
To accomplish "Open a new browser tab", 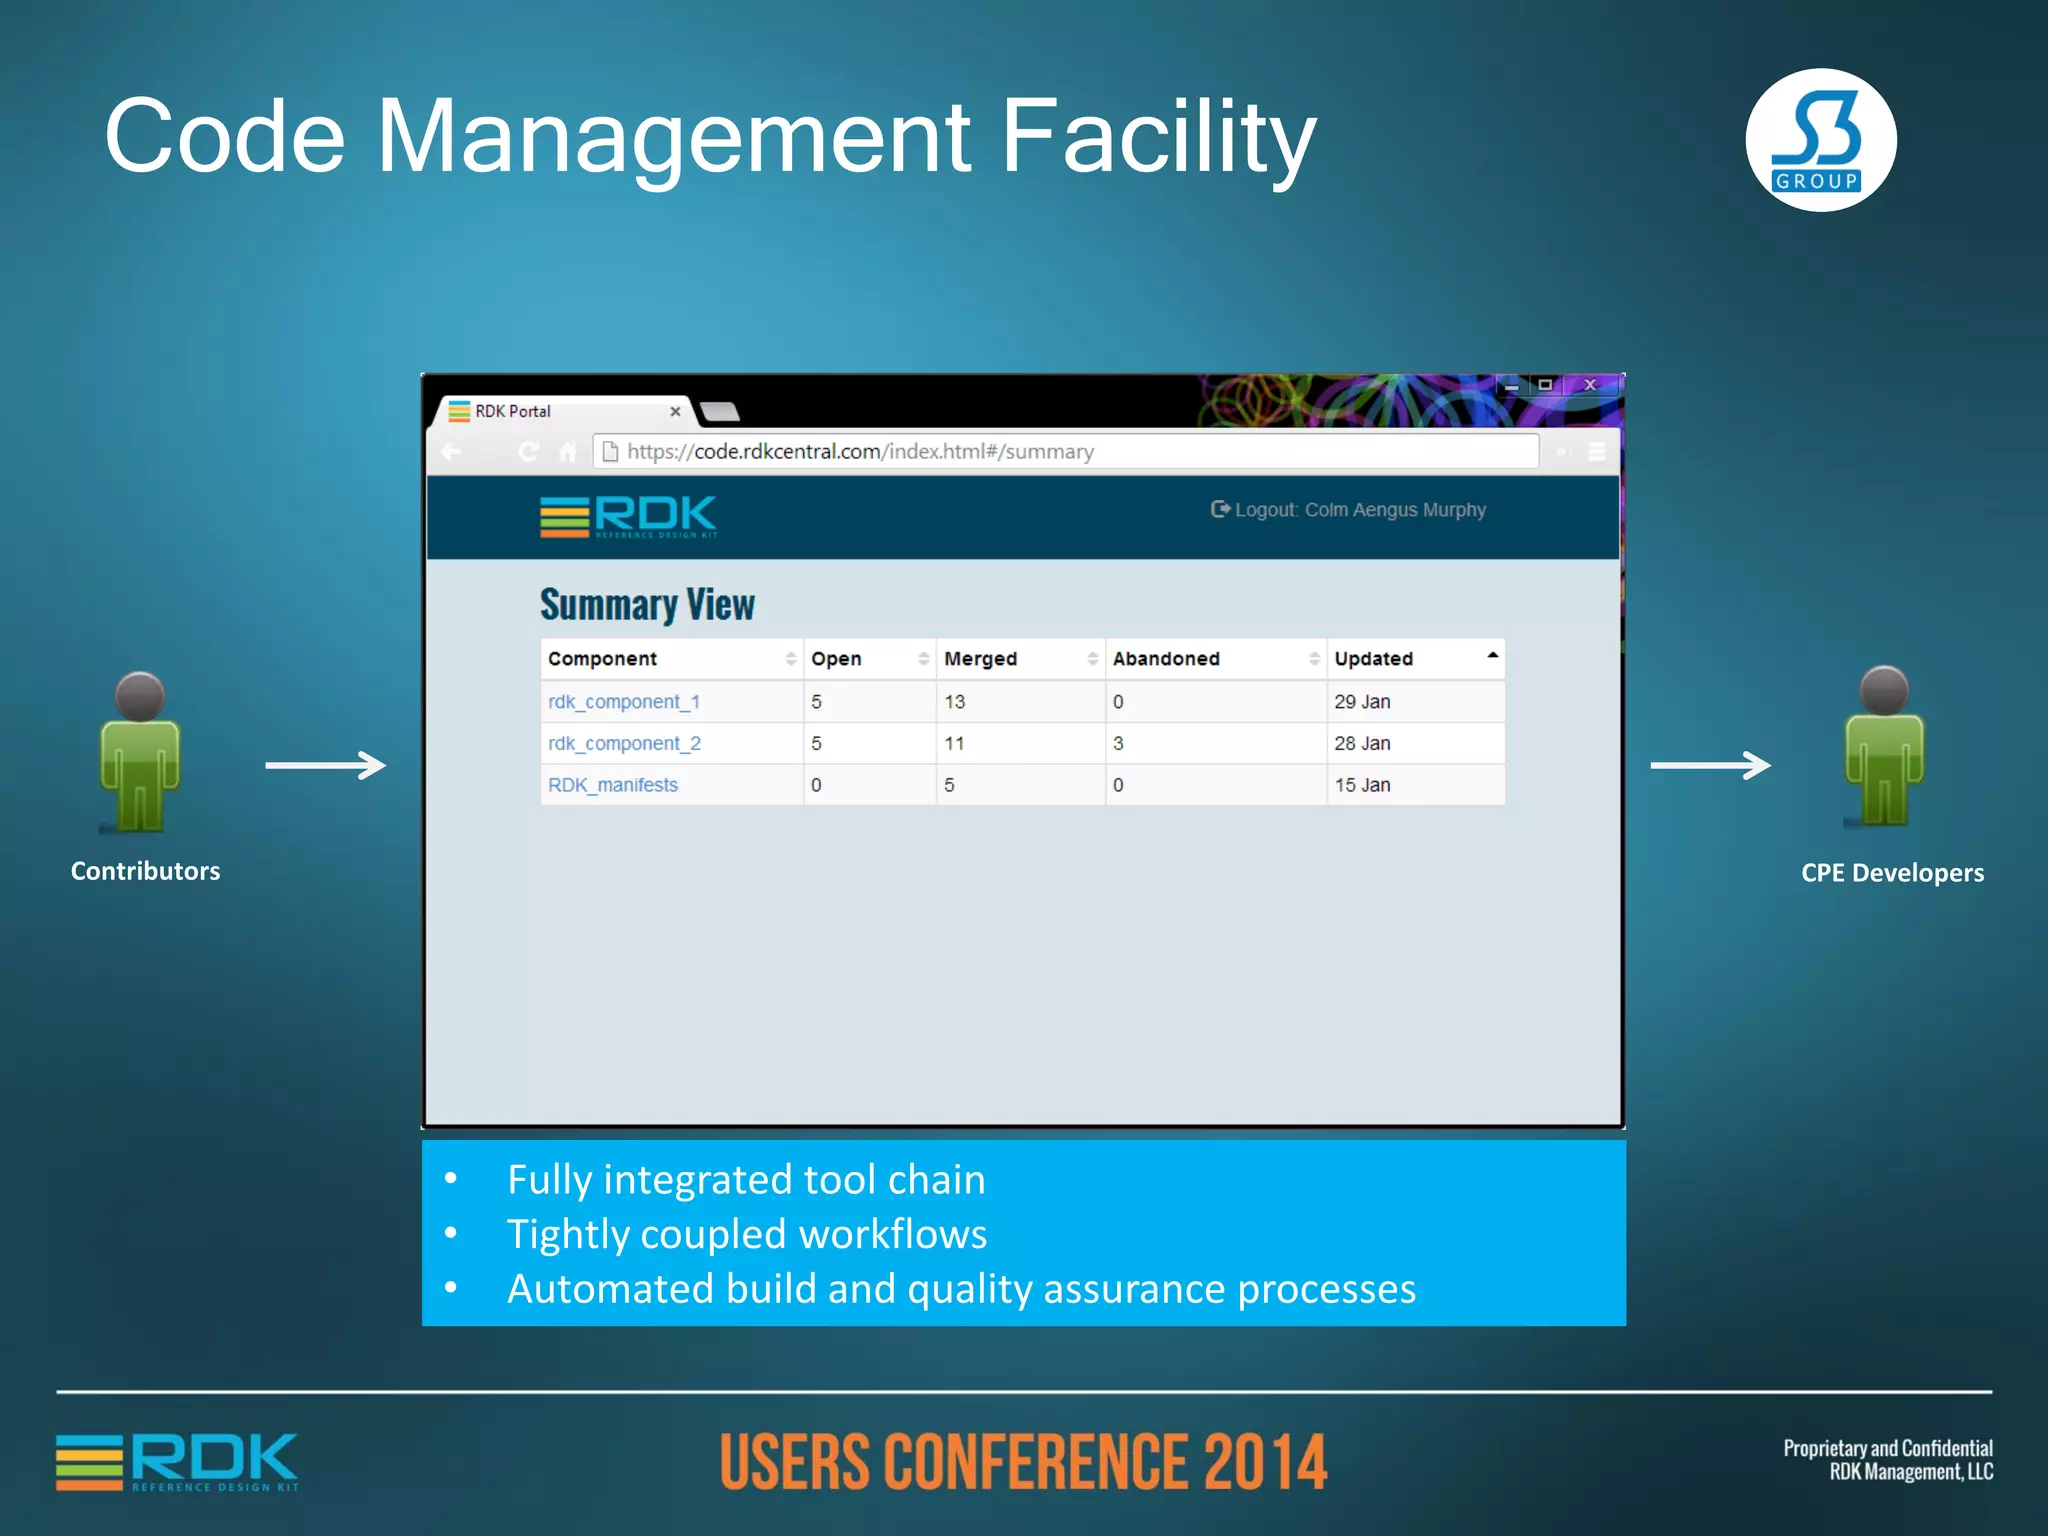I will 720,411.
